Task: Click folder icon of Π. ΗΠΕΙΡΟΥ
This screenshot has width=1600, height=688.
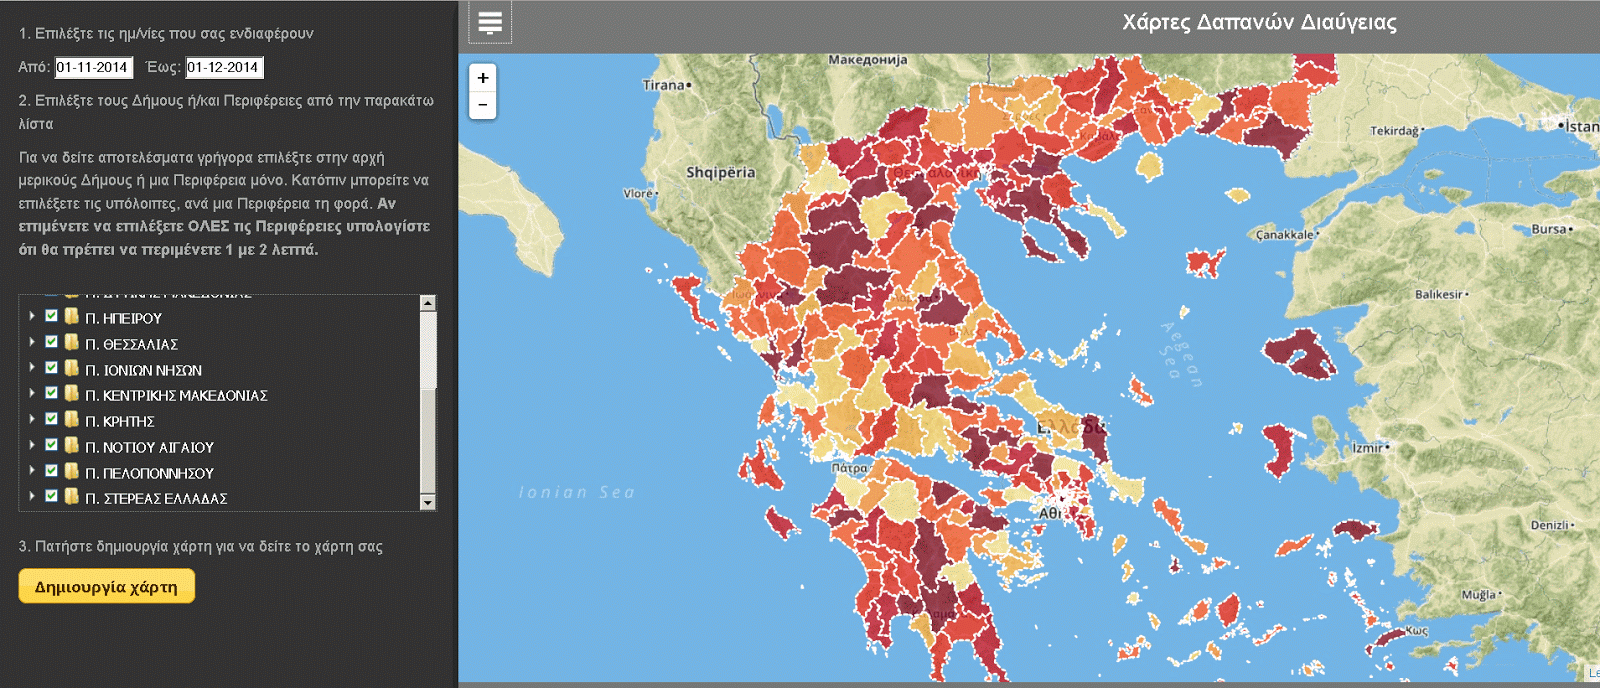Action: [72, 317]
